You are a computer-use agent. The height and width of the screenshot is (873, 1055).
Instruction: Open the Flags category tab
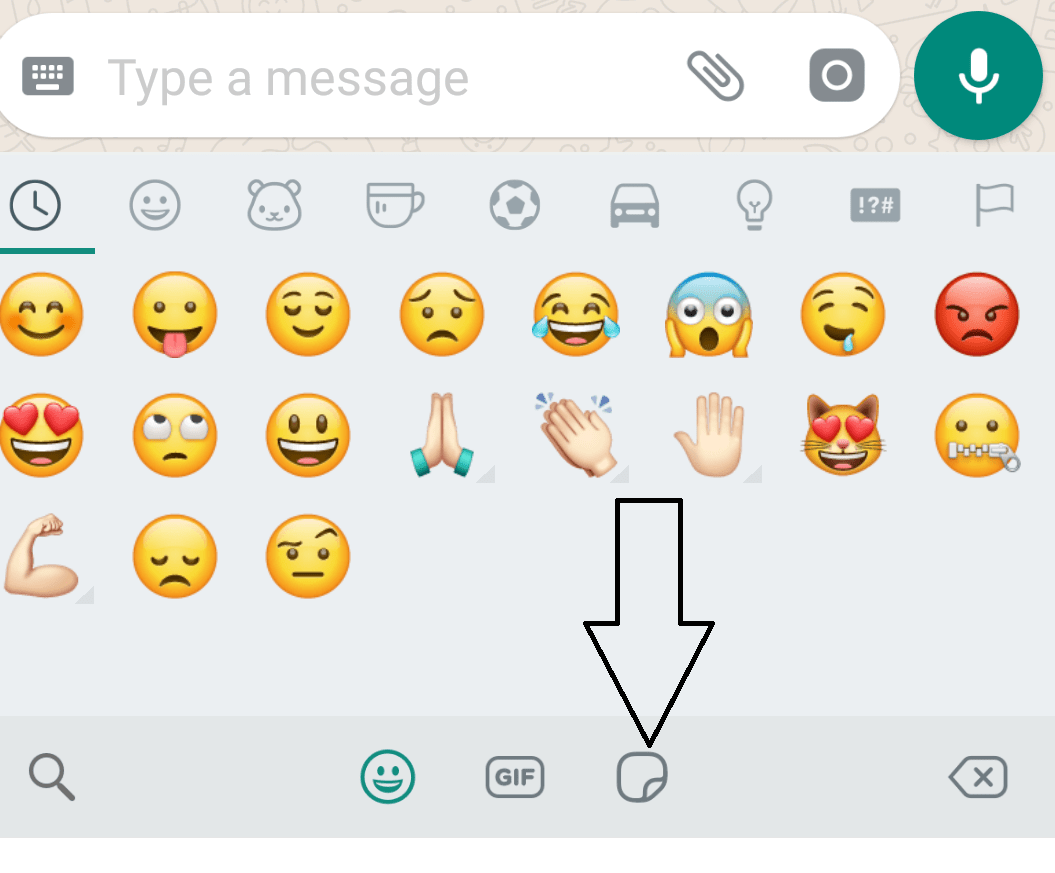(994, 204)
